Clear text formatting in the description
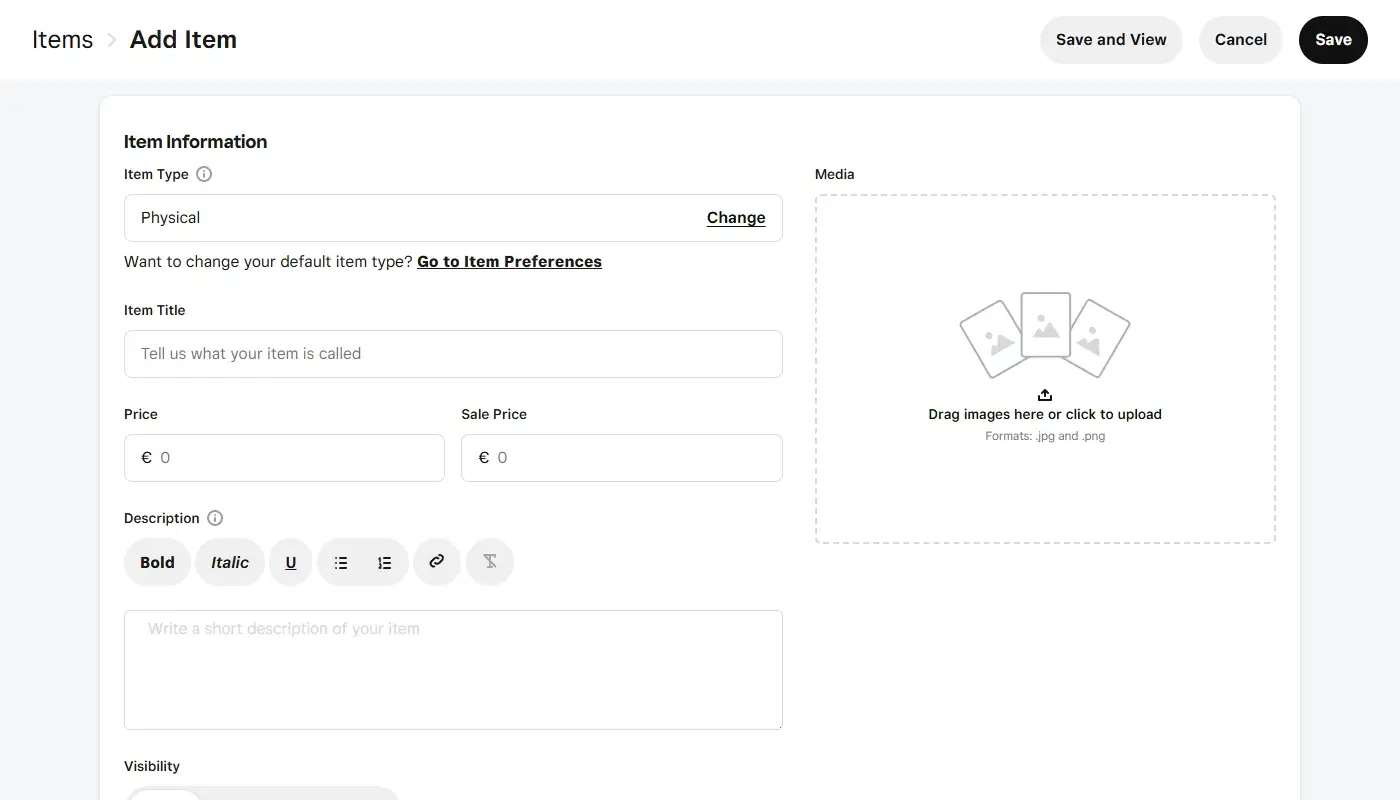The image size is (1400, 800). [x=489, y=562]
